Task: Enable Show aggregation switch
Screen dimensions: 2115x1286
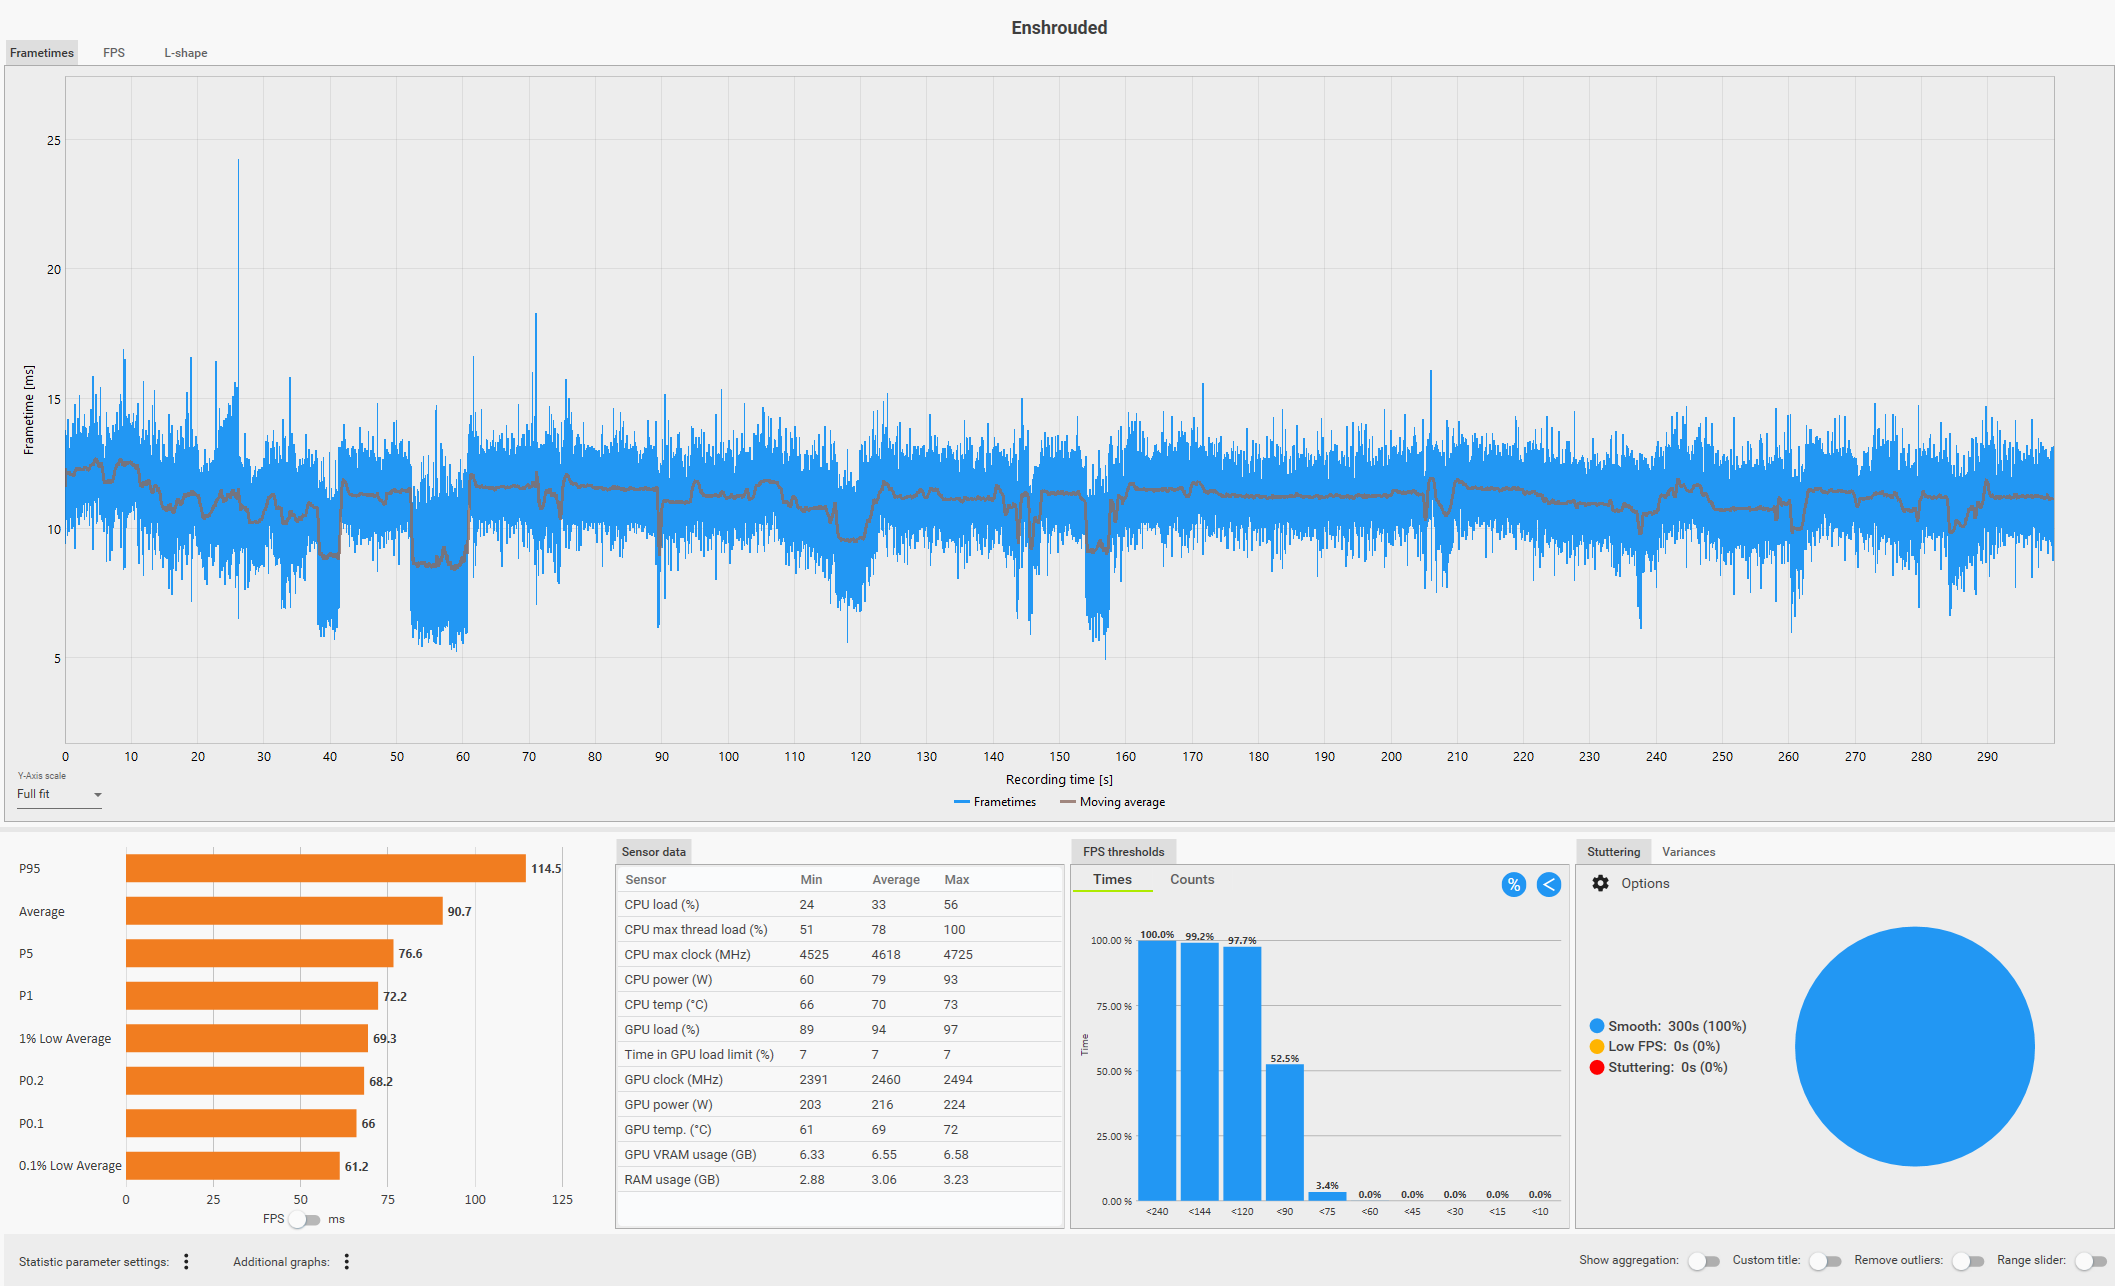Action: pyautogui.click(x=1703, y=1261)
